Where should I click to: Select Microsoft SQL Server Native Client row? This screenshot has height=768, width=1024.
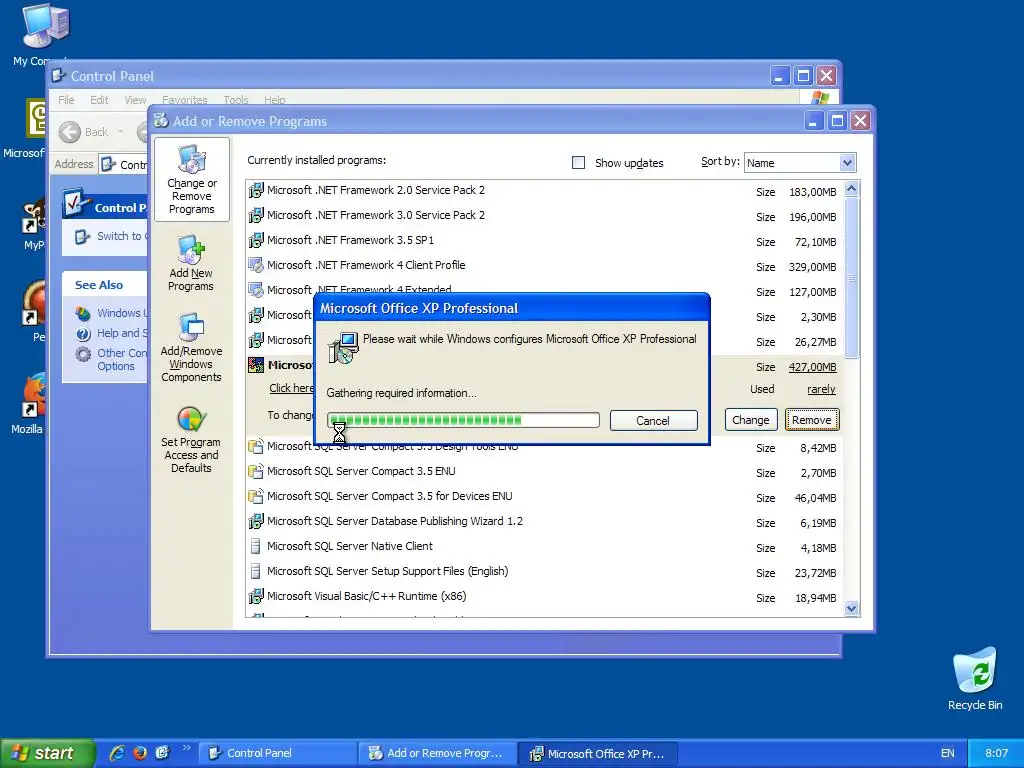tap(545, 547)
